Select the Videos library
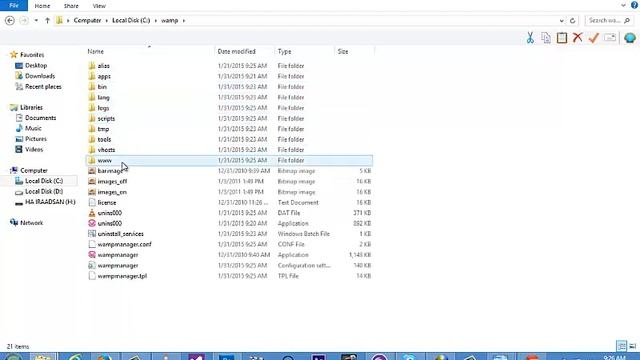The width and height of the screenshot is (640, 360). tap(34, 149)
